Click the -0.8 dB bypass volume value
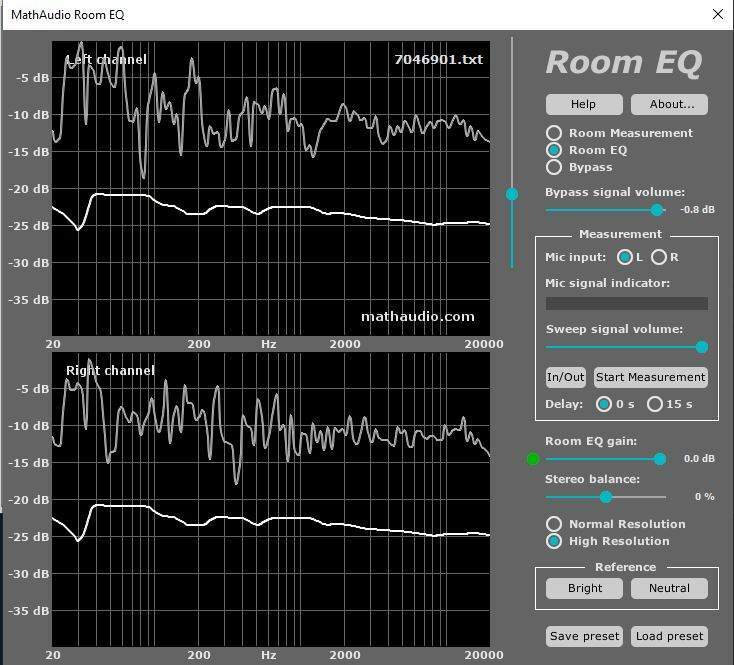The width and height of the screenshot is (734, 665). [697, 210]
